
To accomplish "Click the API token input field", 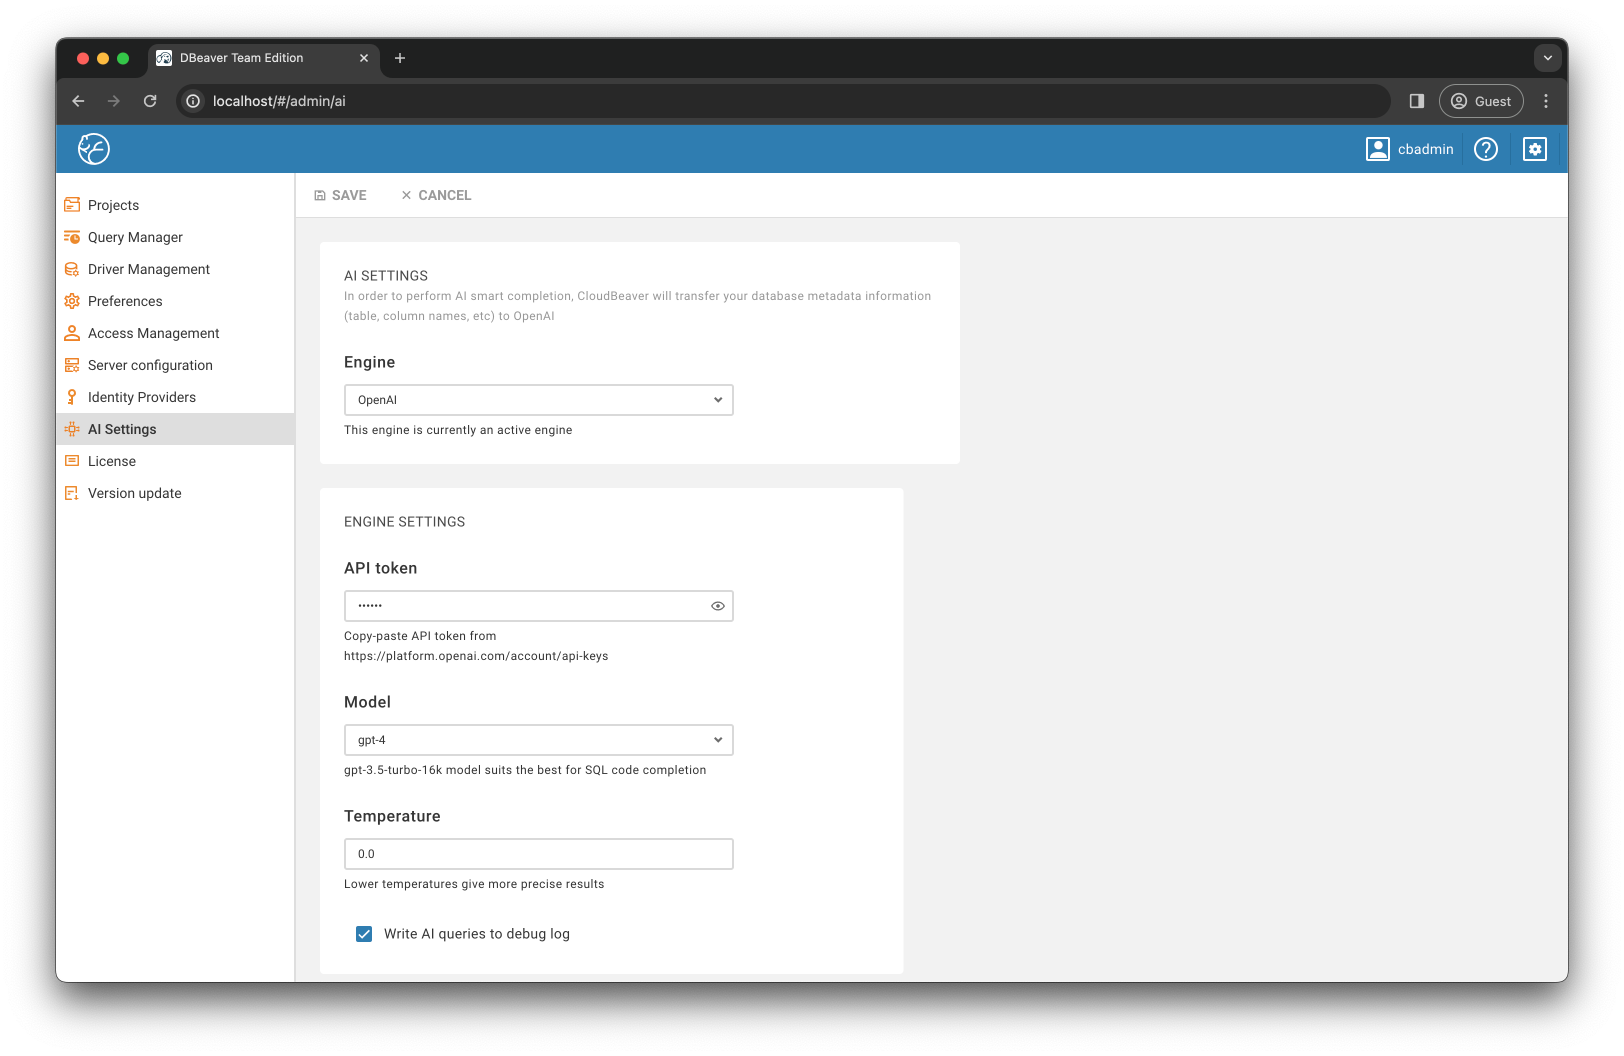I will [x=539, y=606].
